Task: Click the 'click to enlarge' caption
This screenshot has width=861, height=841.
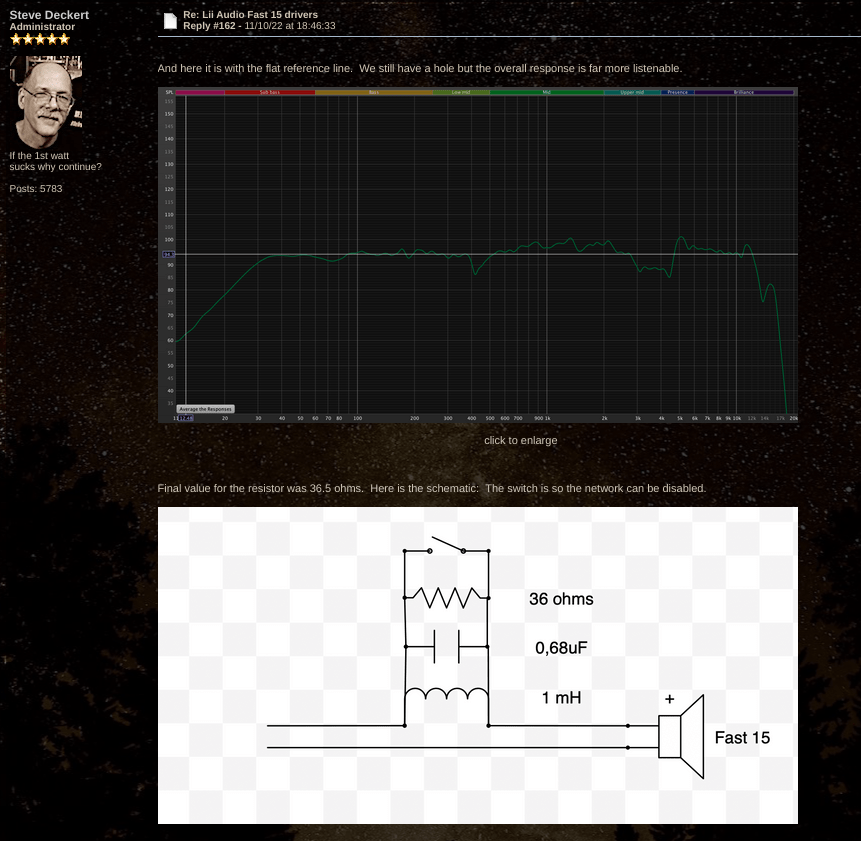Action: (x=521, y=440)
